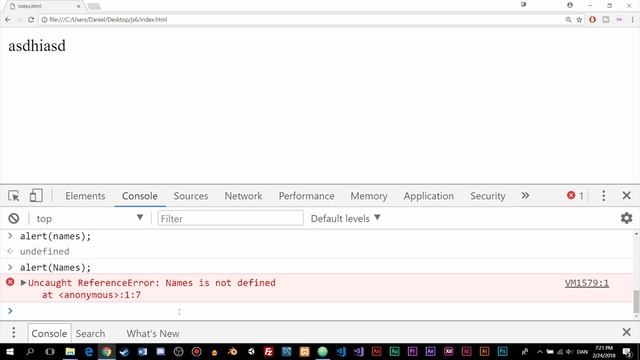Screen dimensions: 640x360
Task: Open the drawer three-dot menu
Action: point(13,333)
